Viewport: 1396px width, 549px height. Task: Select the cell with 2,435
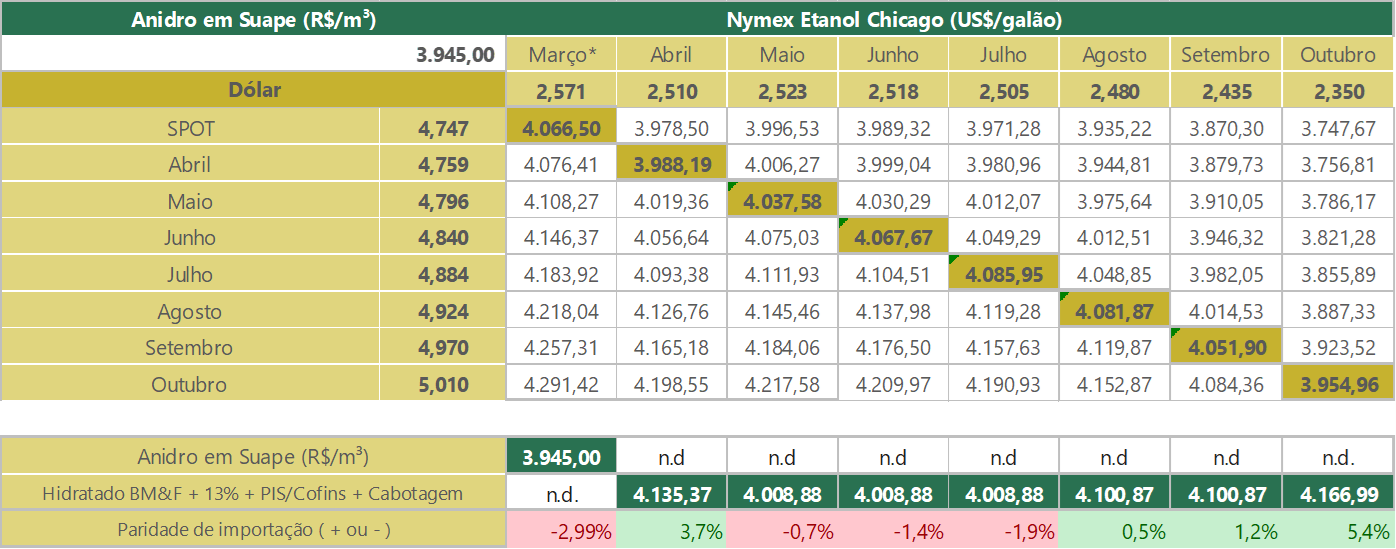1225,91
